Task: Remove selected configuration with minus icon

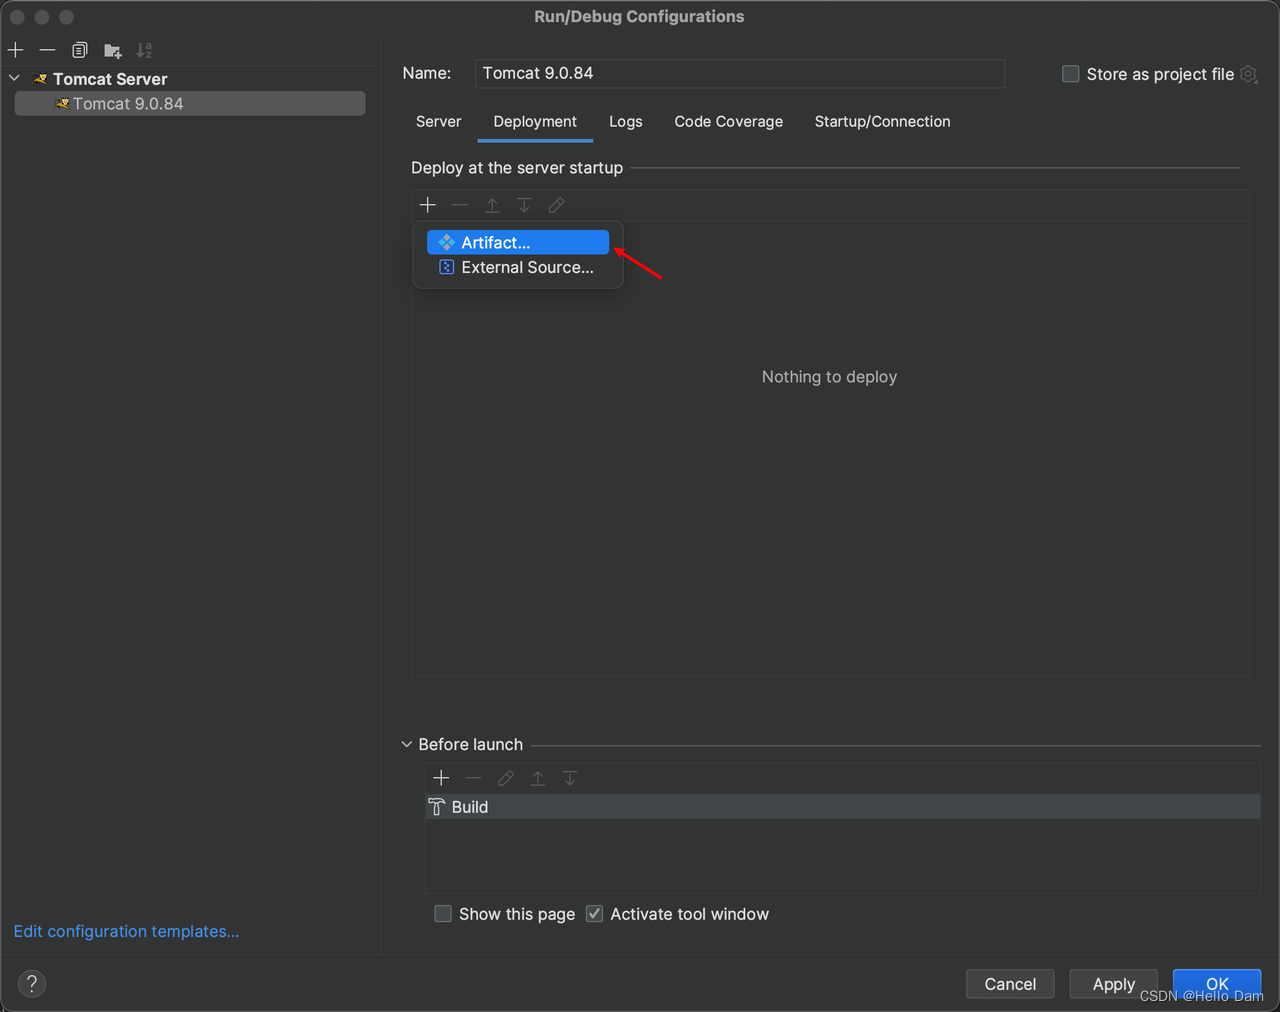Action: (x=47, y=50)
